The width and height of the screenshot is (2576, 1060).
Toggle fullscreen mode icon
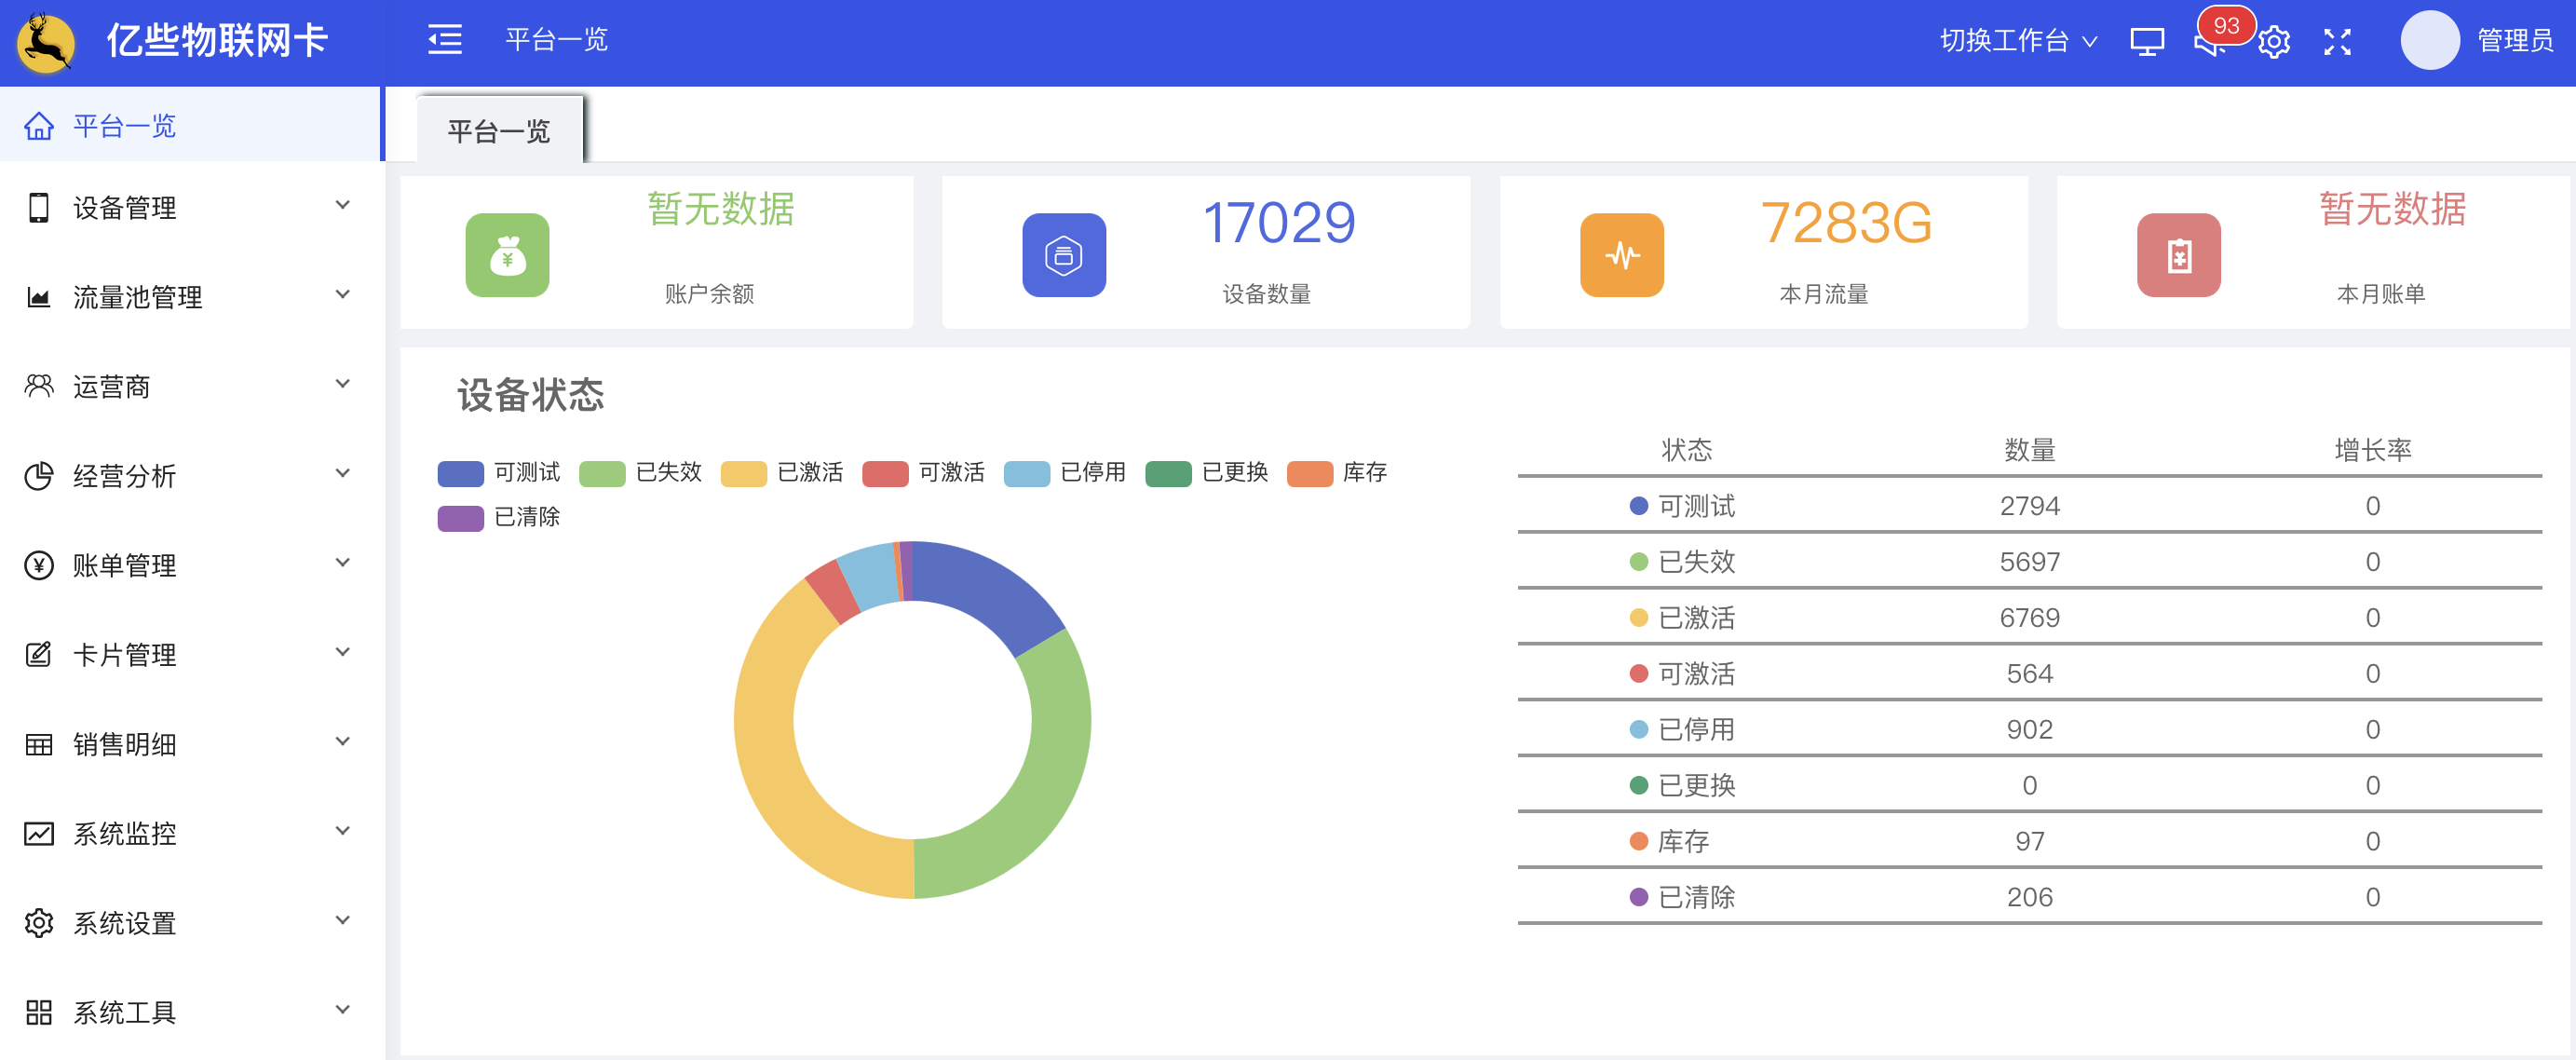[2337, 42]
